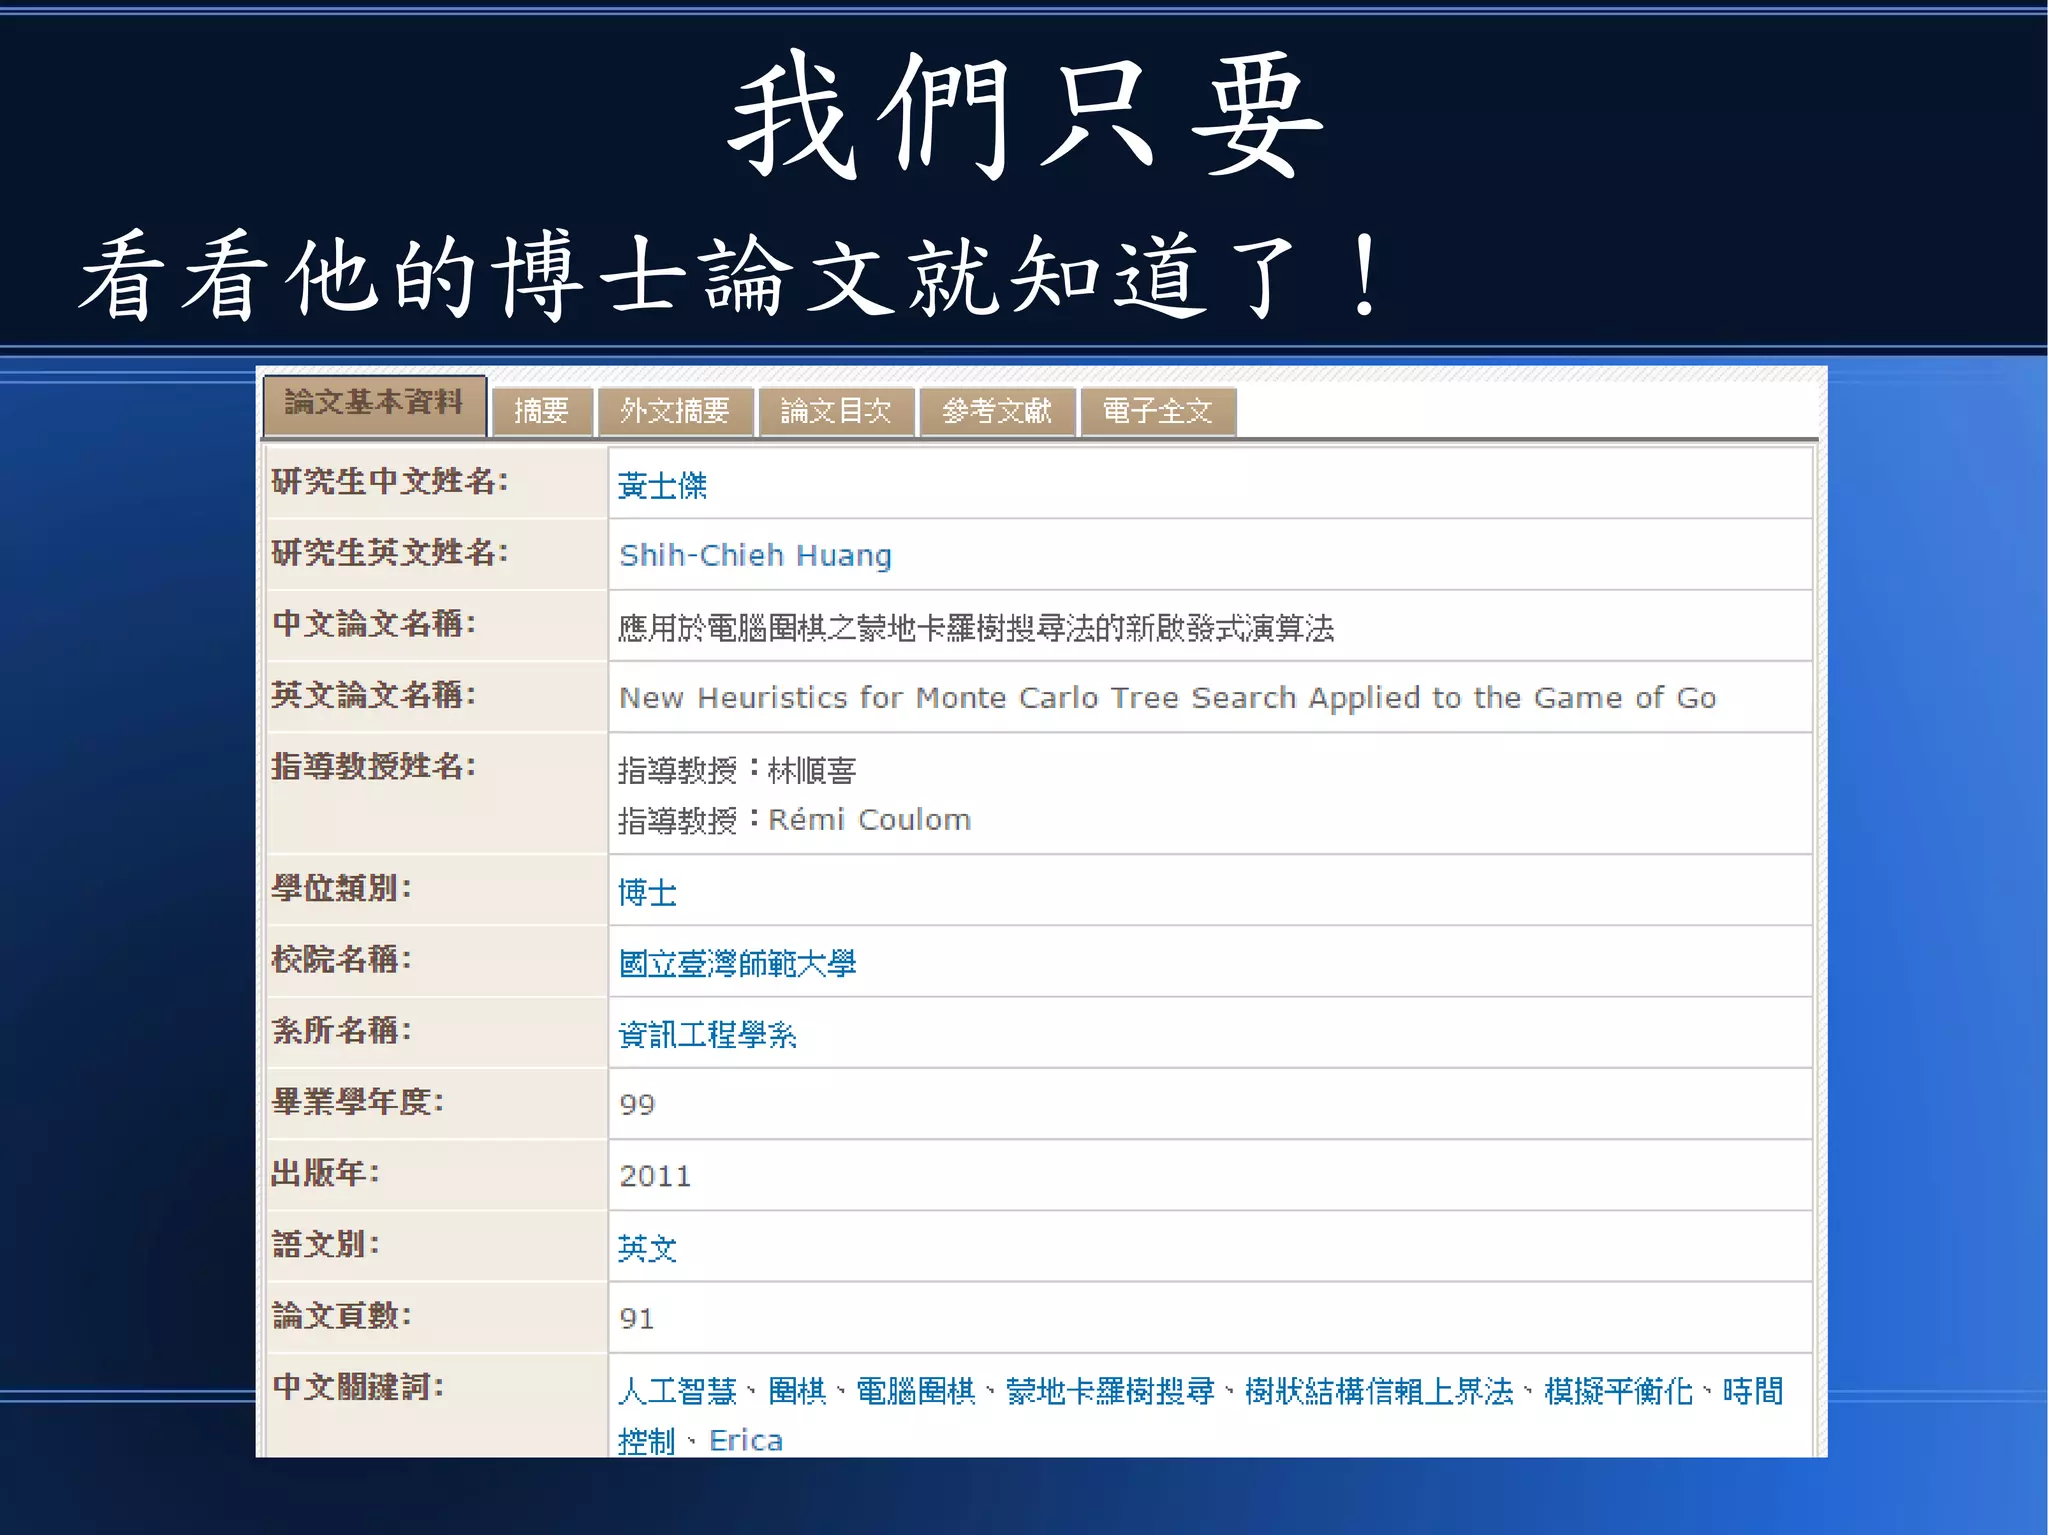This screenshot has width=2048, height=1535.
Task: Click the 圍棋 keyword link
Action: coord(797,1391)
